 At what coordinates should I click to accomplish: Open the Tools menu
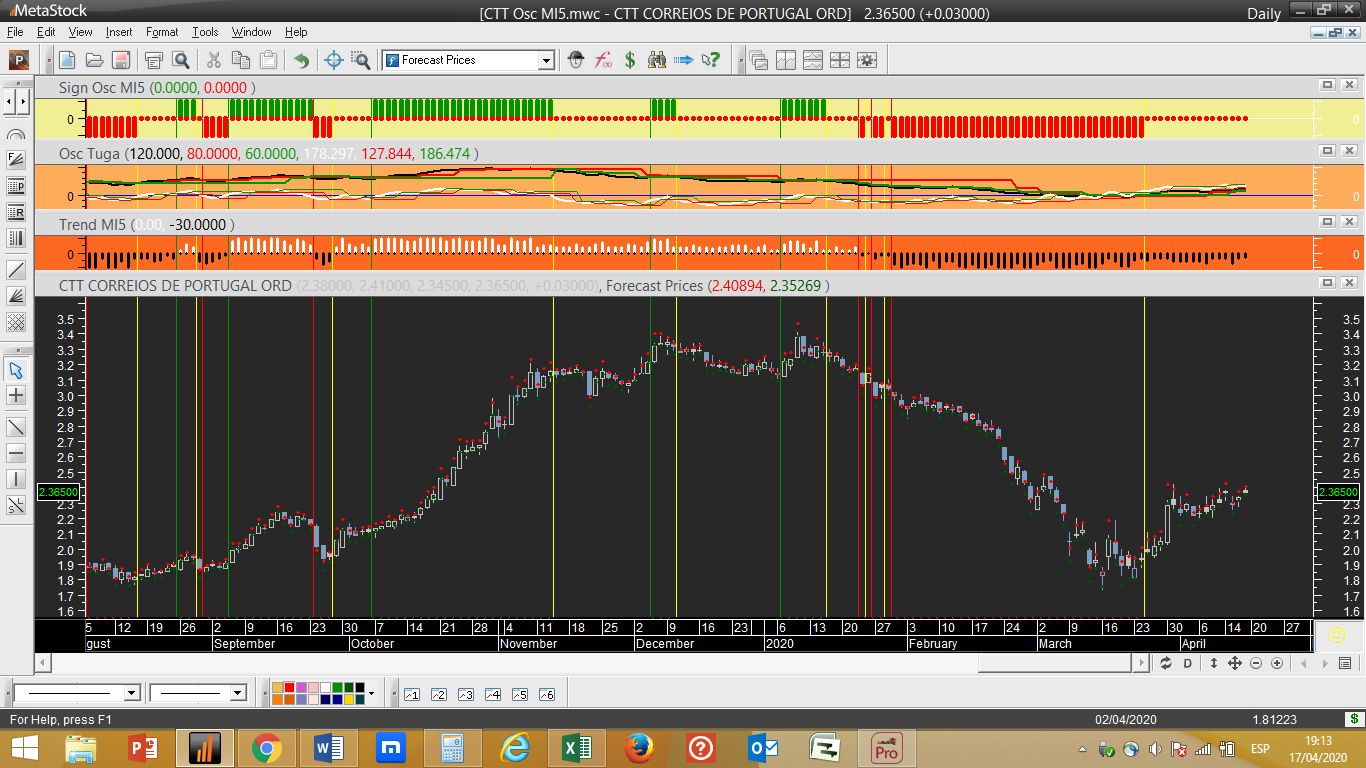pos(205,32)
